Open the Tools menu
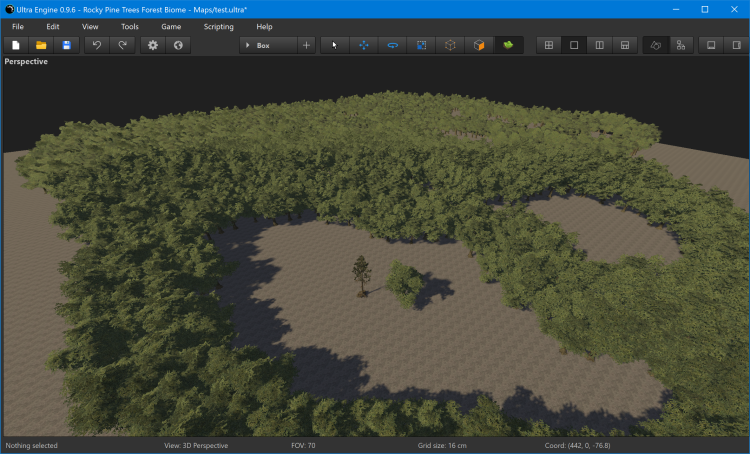Viewport: 750px width, 454px height. point(130,26)
